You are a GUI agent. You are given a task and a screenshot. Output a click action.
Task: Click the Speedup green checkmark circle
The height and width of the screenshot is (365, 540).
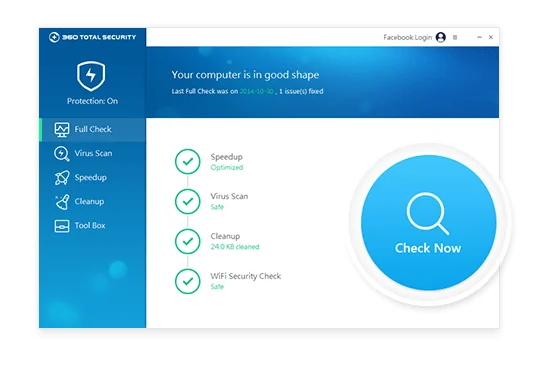tap(187, 161)
